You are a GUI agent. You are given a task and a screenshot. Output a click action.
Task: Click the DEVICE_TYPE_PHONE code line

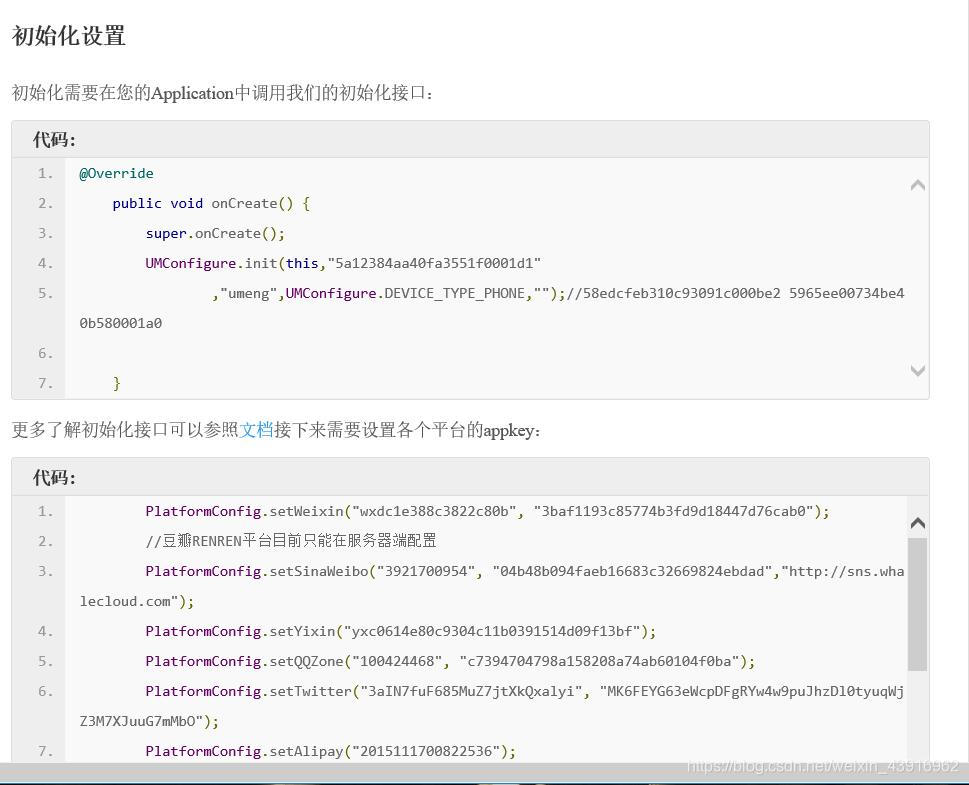coord(558,293)
